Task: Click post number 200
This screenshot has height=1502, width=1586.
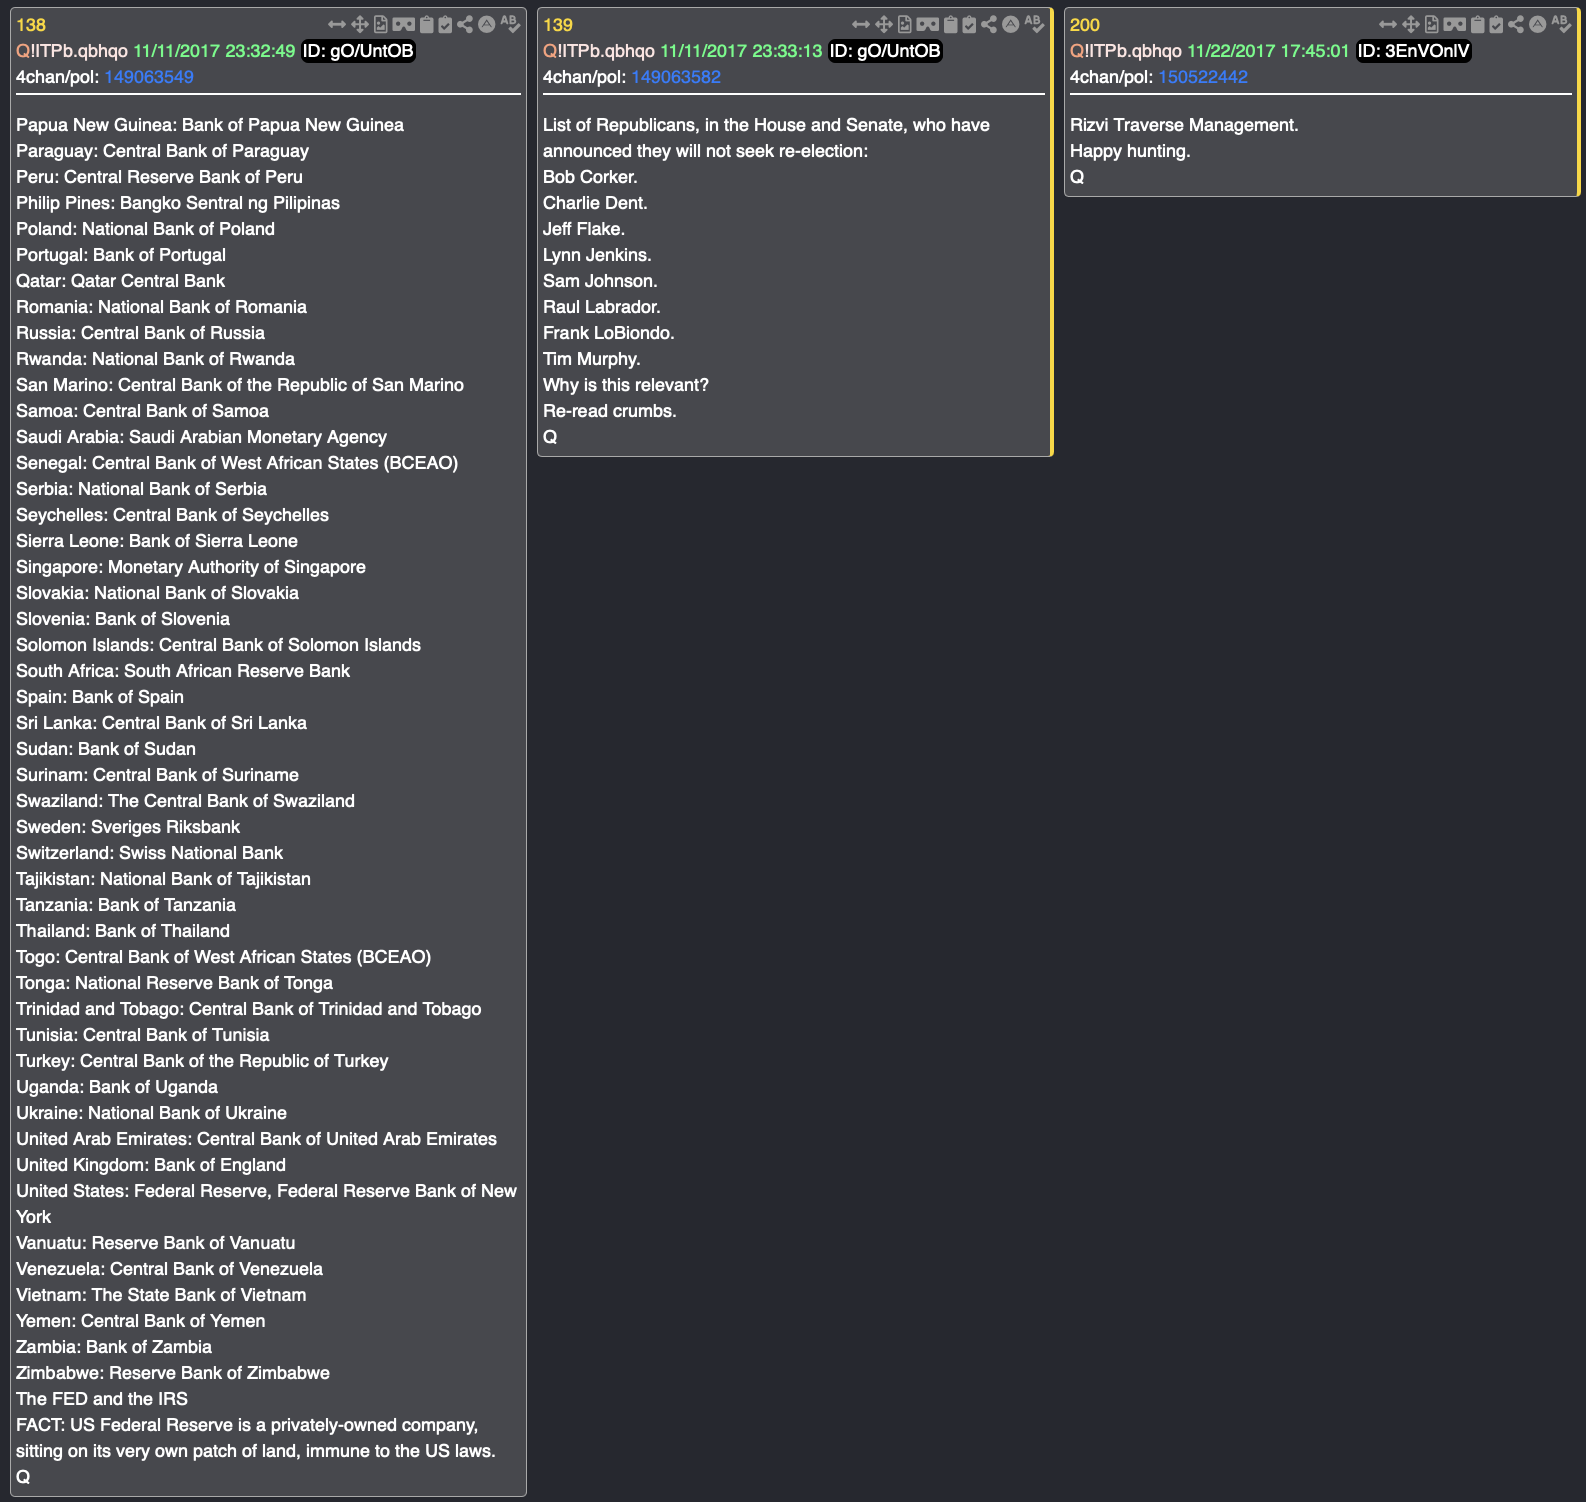Action: [1085, 25]
